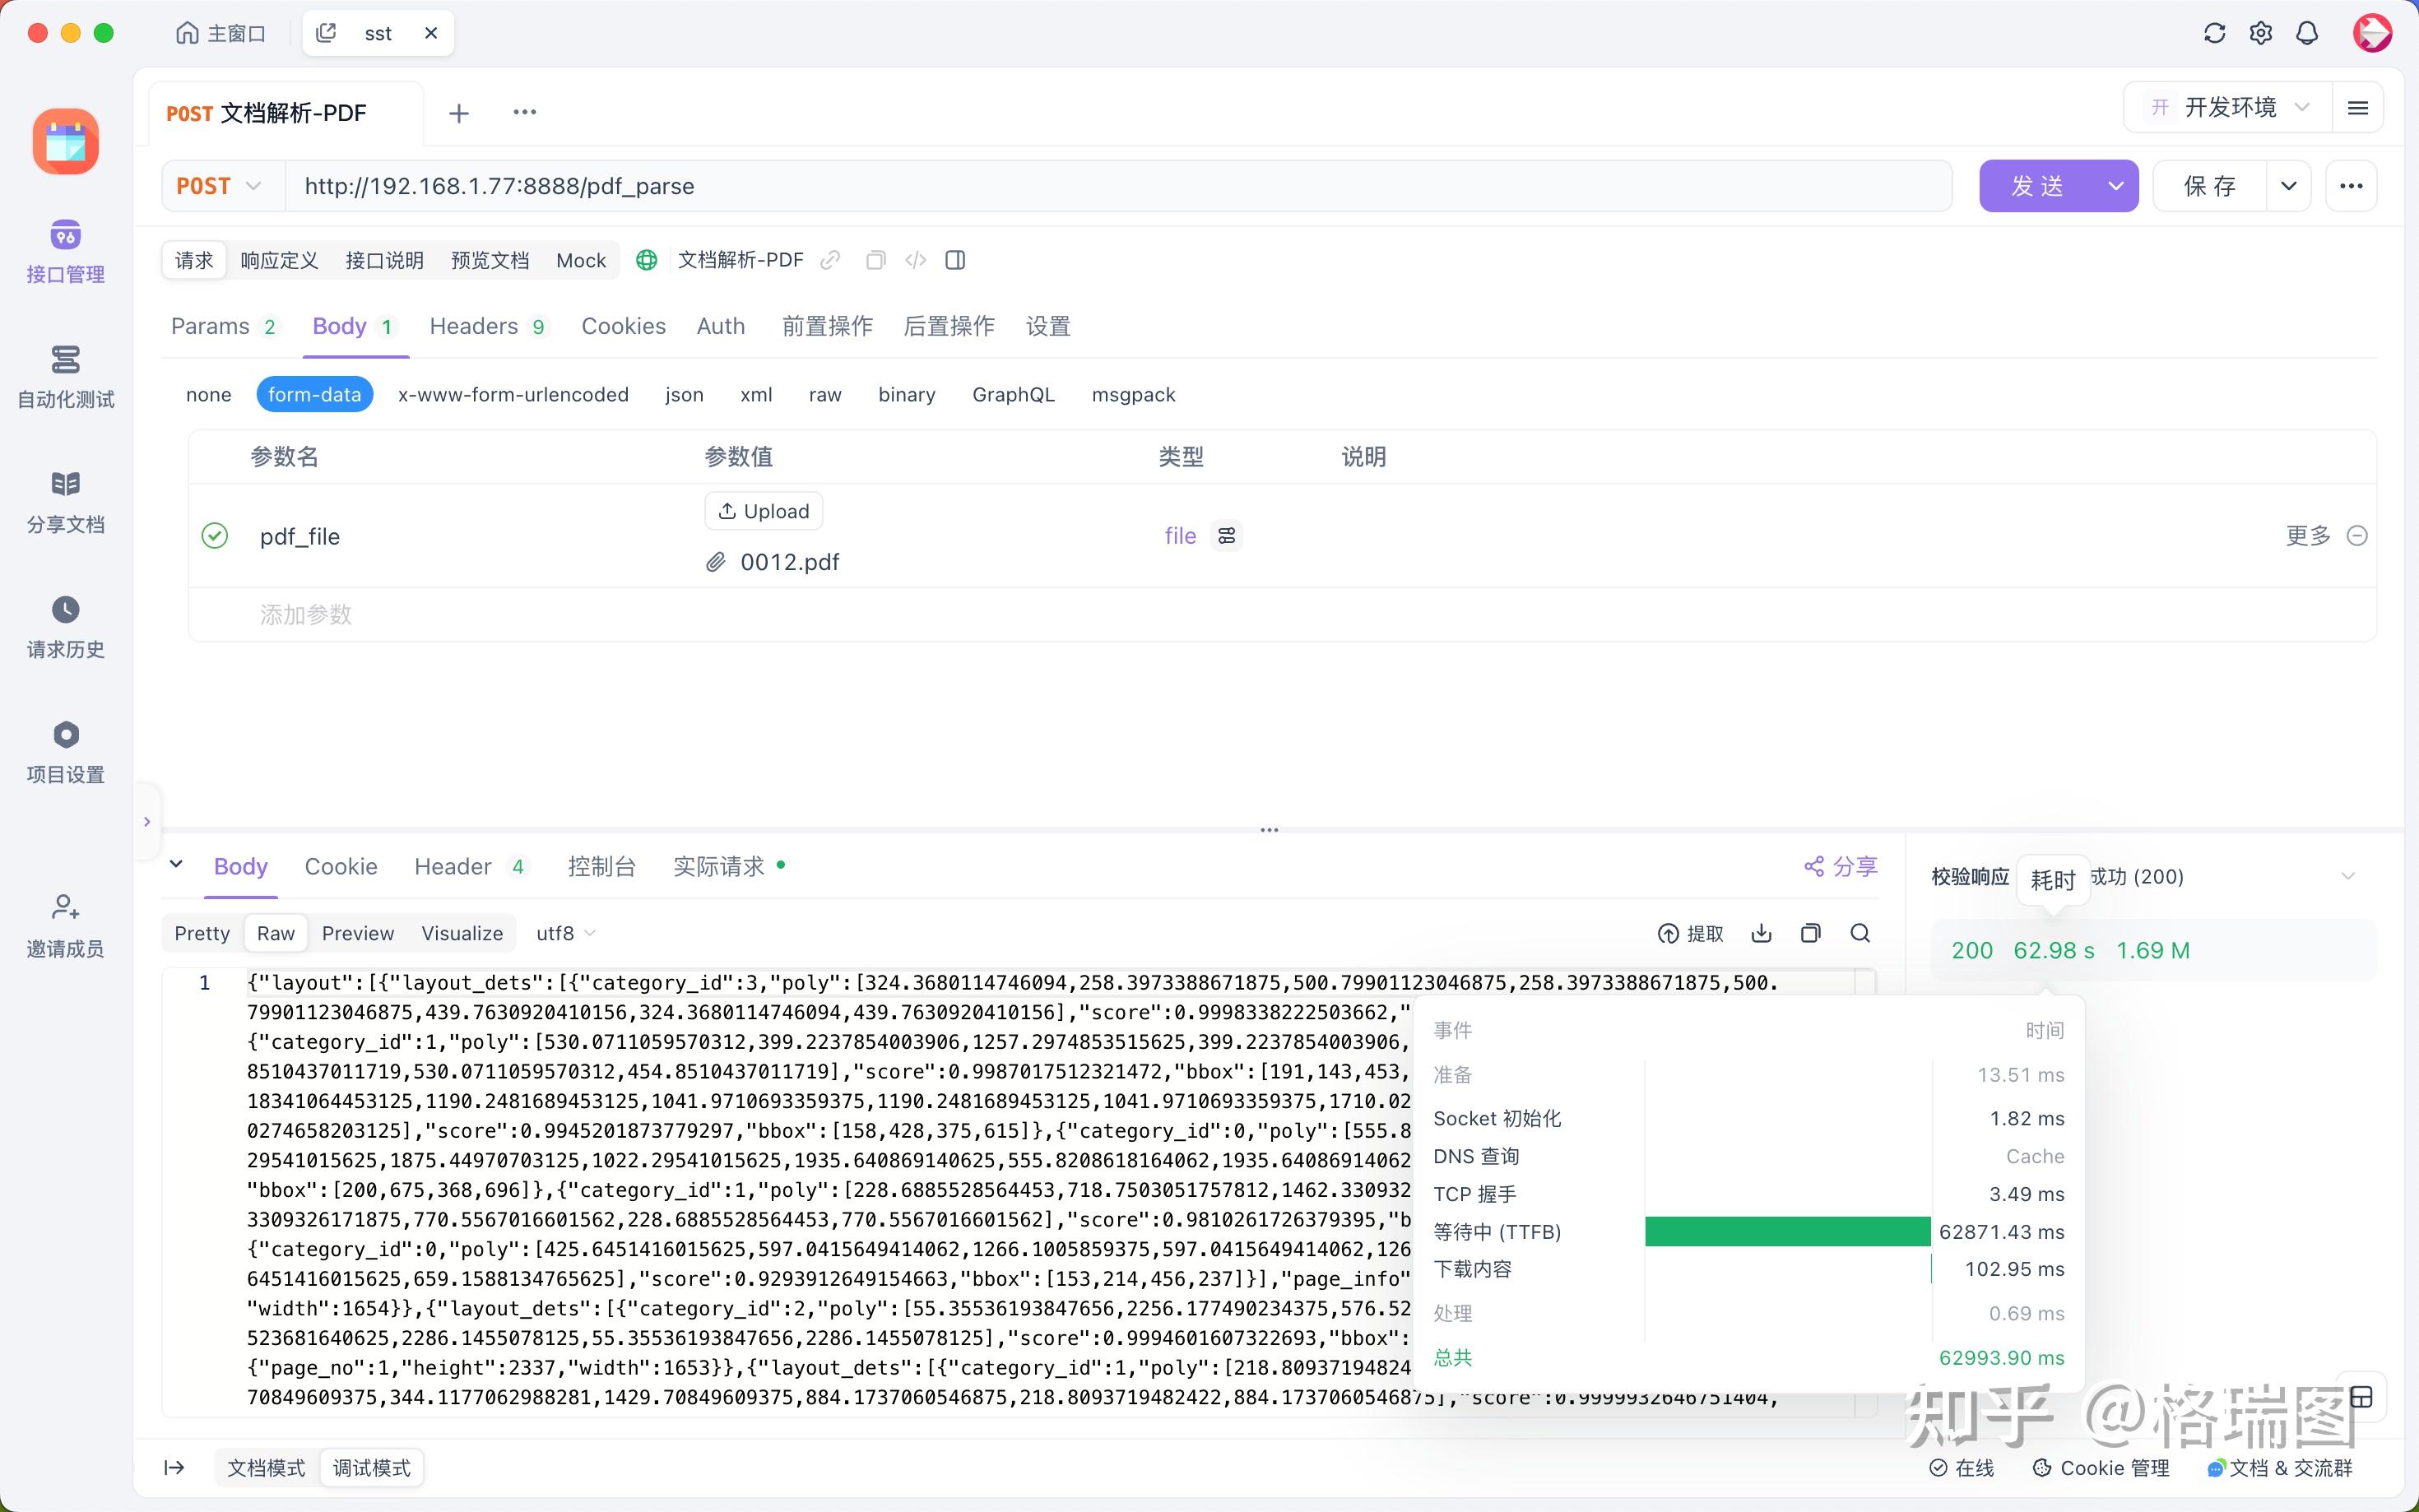Select the json body type
2419x1512 pixels.
pos(684,395)
